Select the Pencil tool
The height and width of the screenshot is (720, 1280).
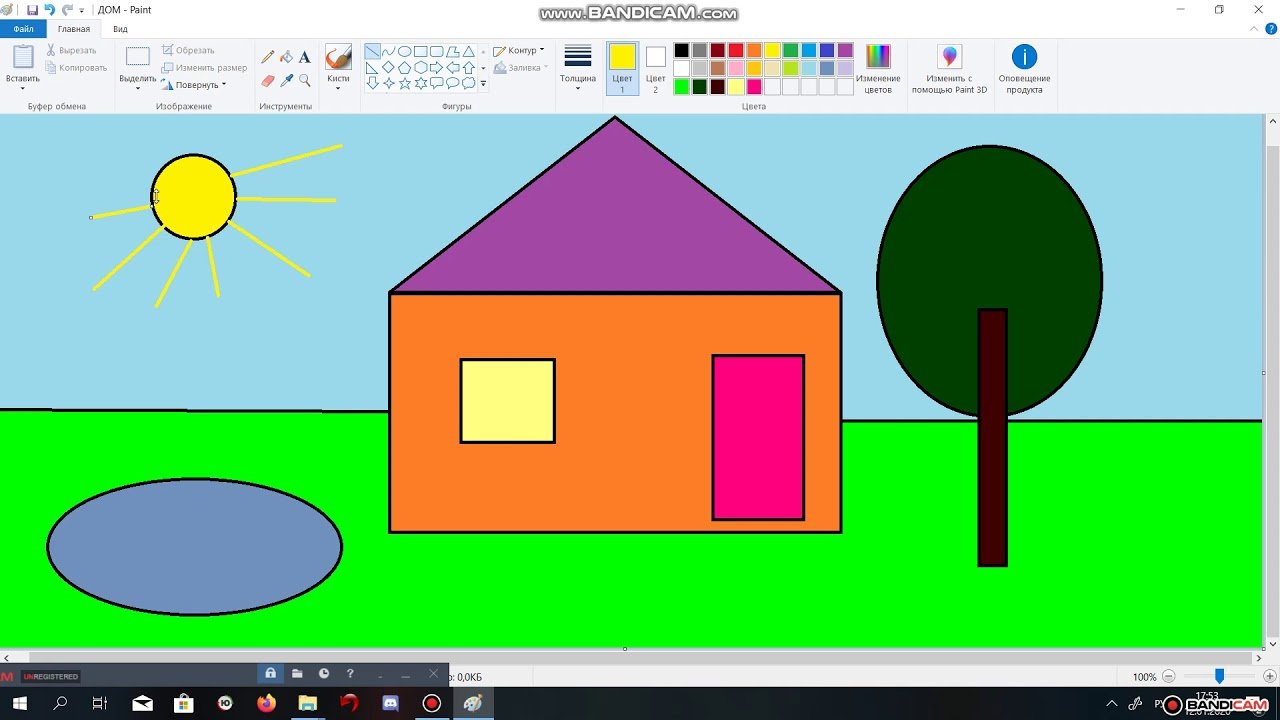pos(268,57)
